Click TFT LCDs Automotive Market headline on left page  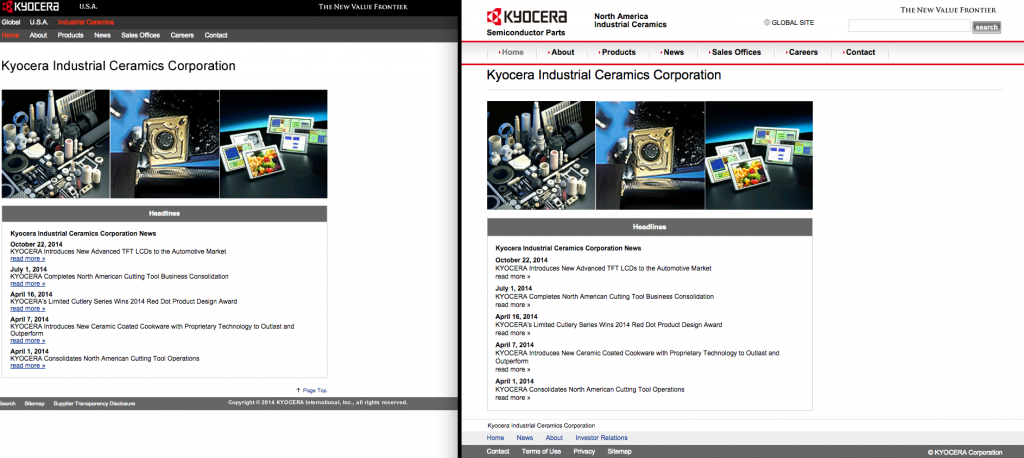(x=118, y=252)
